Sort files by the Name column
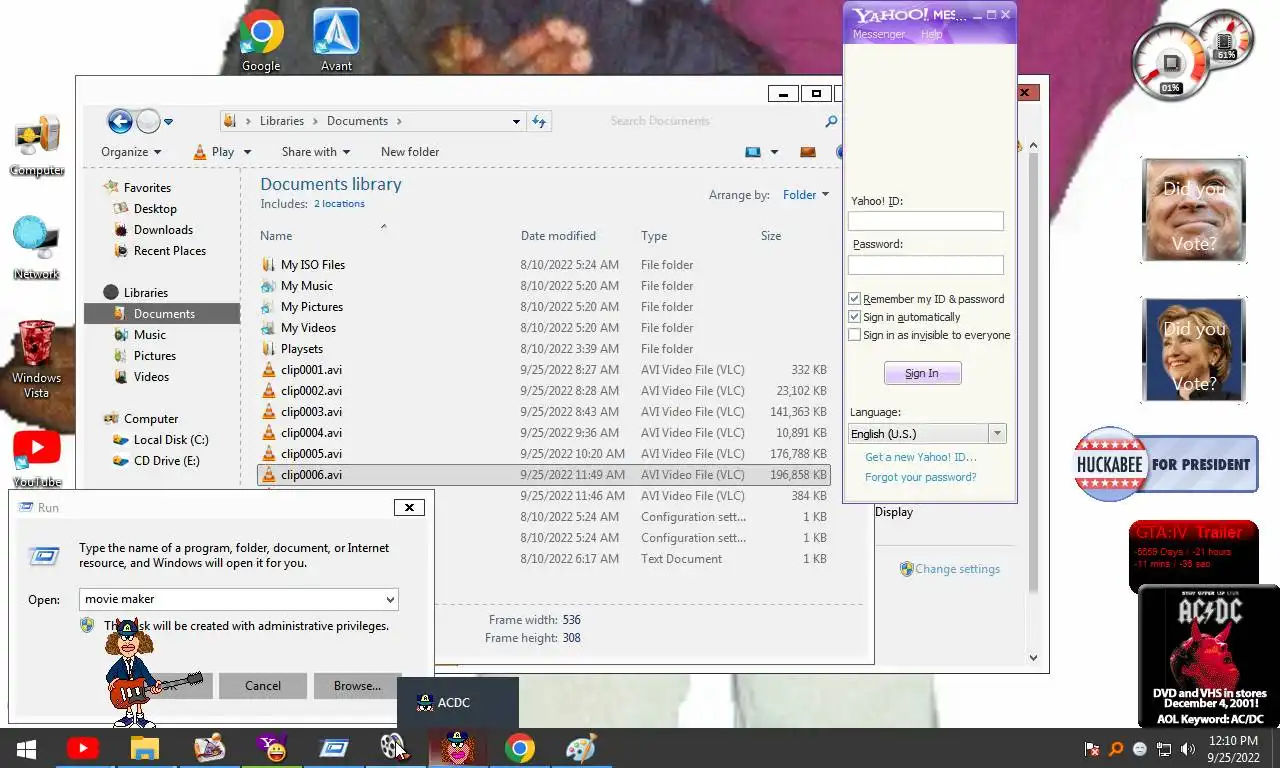Image resolution: width=1280 pixels, height=768 pixels. [276, 236]
